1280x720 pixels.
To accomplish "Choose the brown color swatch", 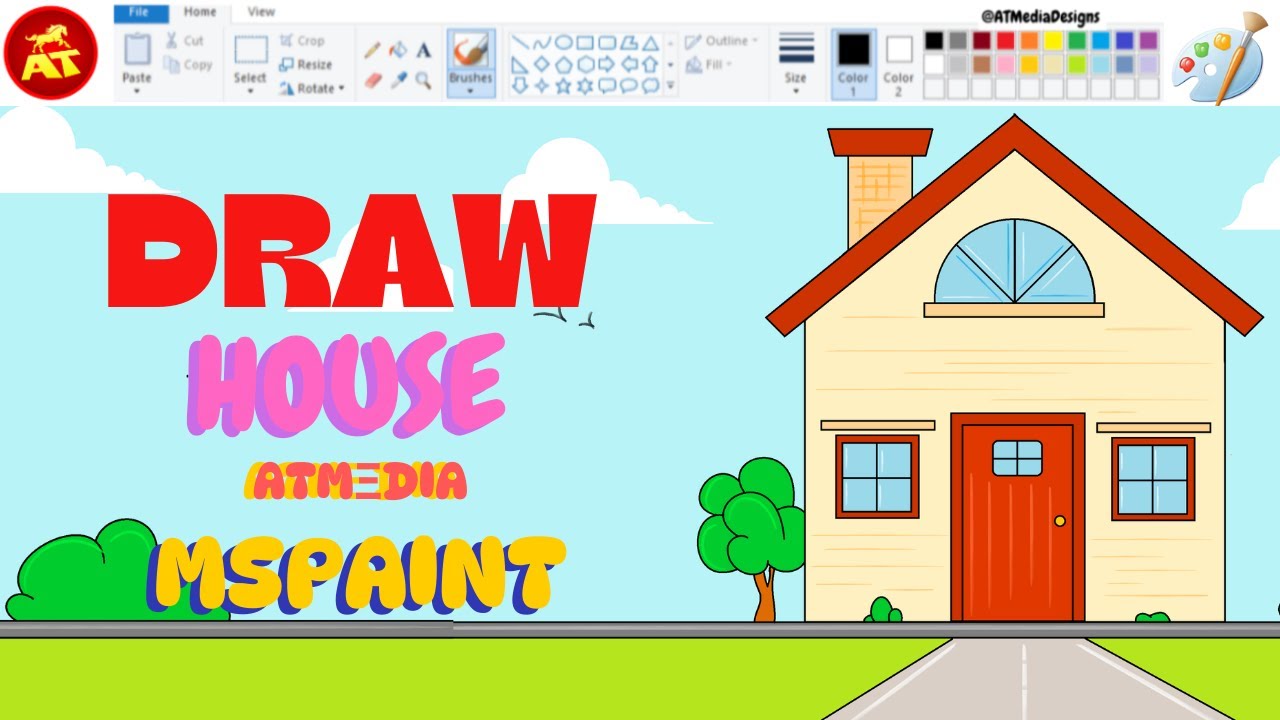I will click(x=982, y=64).
